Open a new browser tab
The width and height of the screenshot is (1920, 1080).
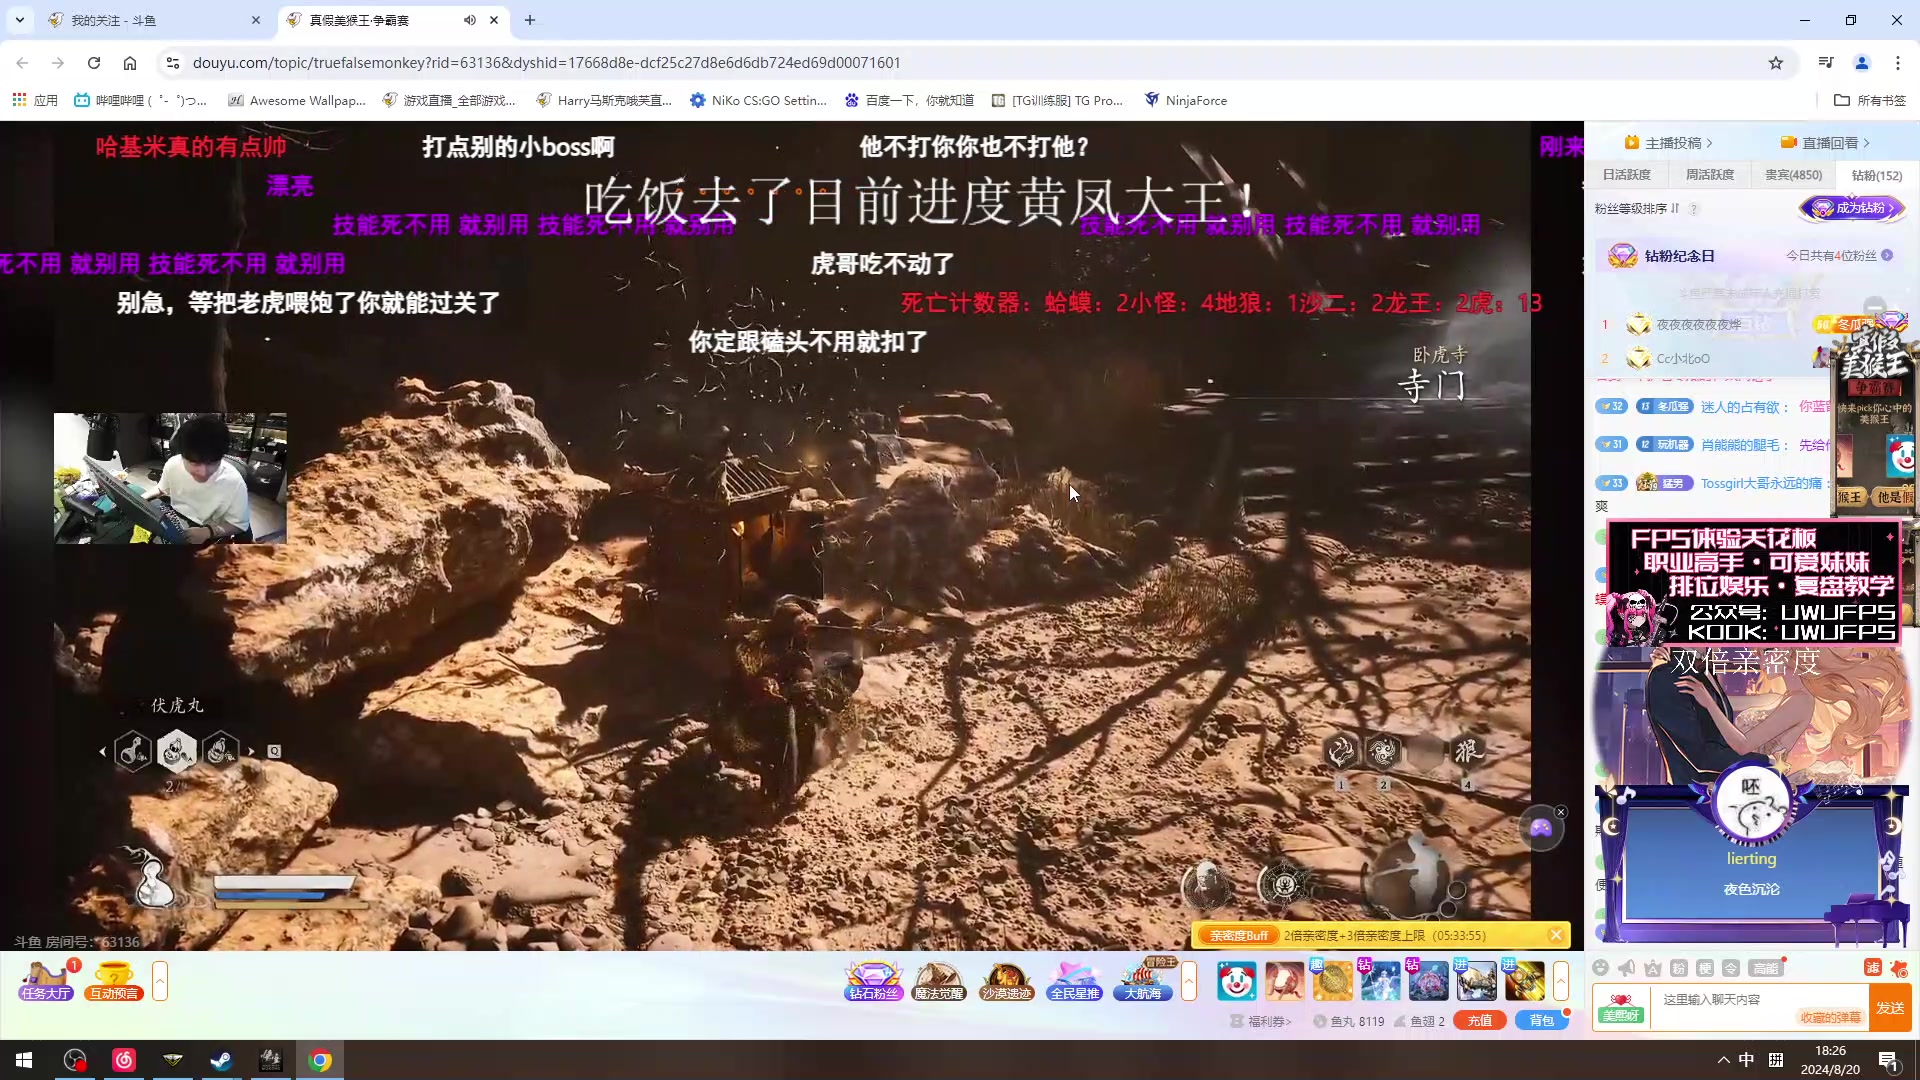(x=530, y=20)
